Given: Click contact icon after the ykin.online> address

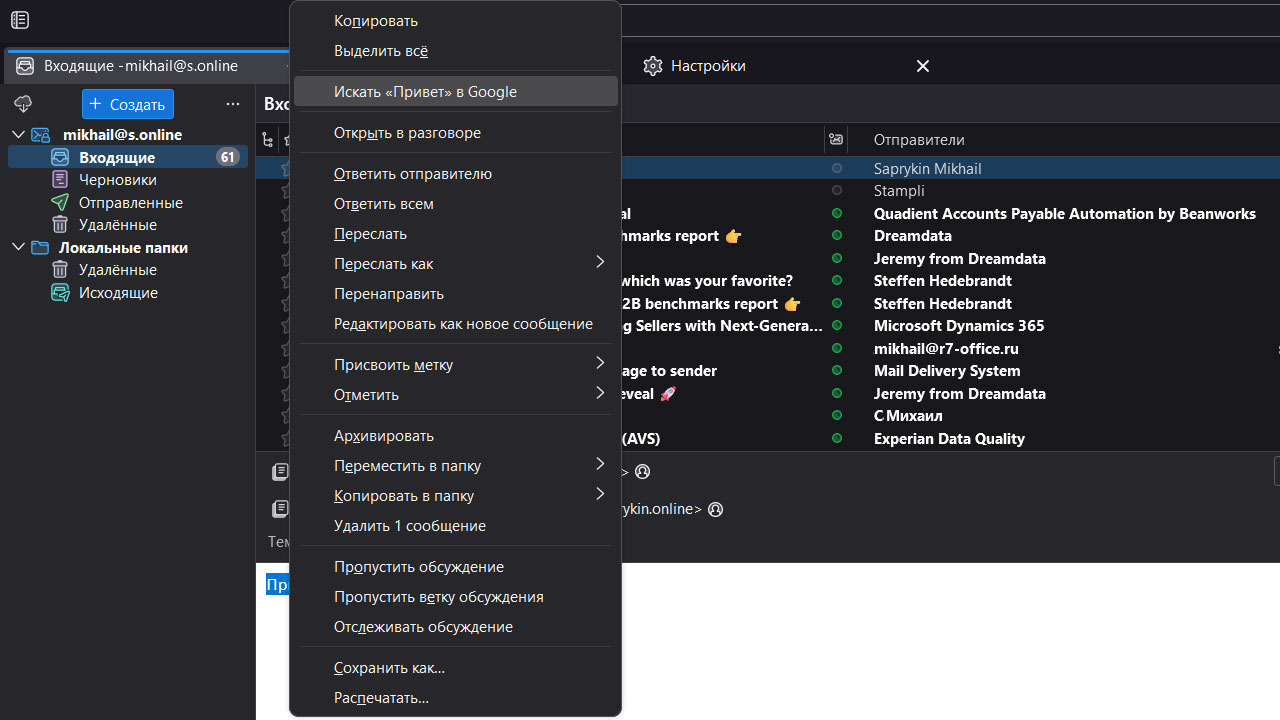Looking at the screenshot, I should [715, 509].
